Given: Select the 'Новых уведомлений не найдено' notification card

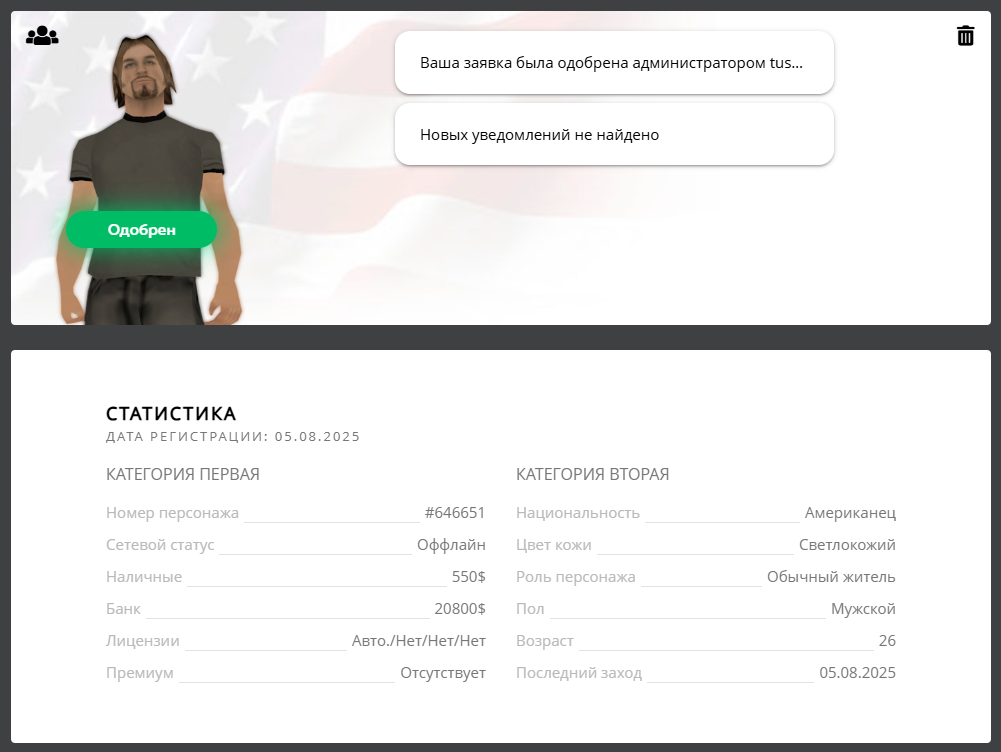Looking at the screenshot, I should [614, 135].
